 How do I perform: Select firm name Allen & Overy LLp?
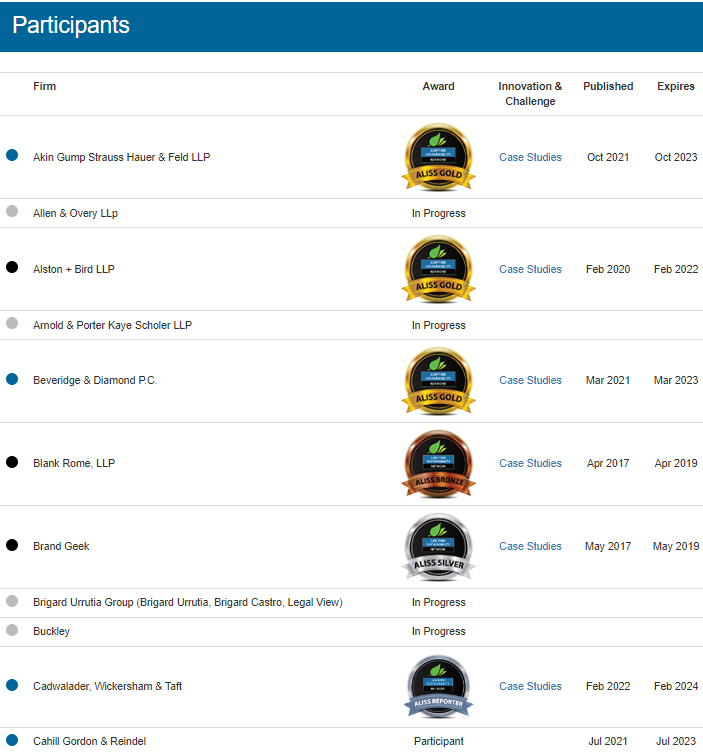(x=75, y=213)
